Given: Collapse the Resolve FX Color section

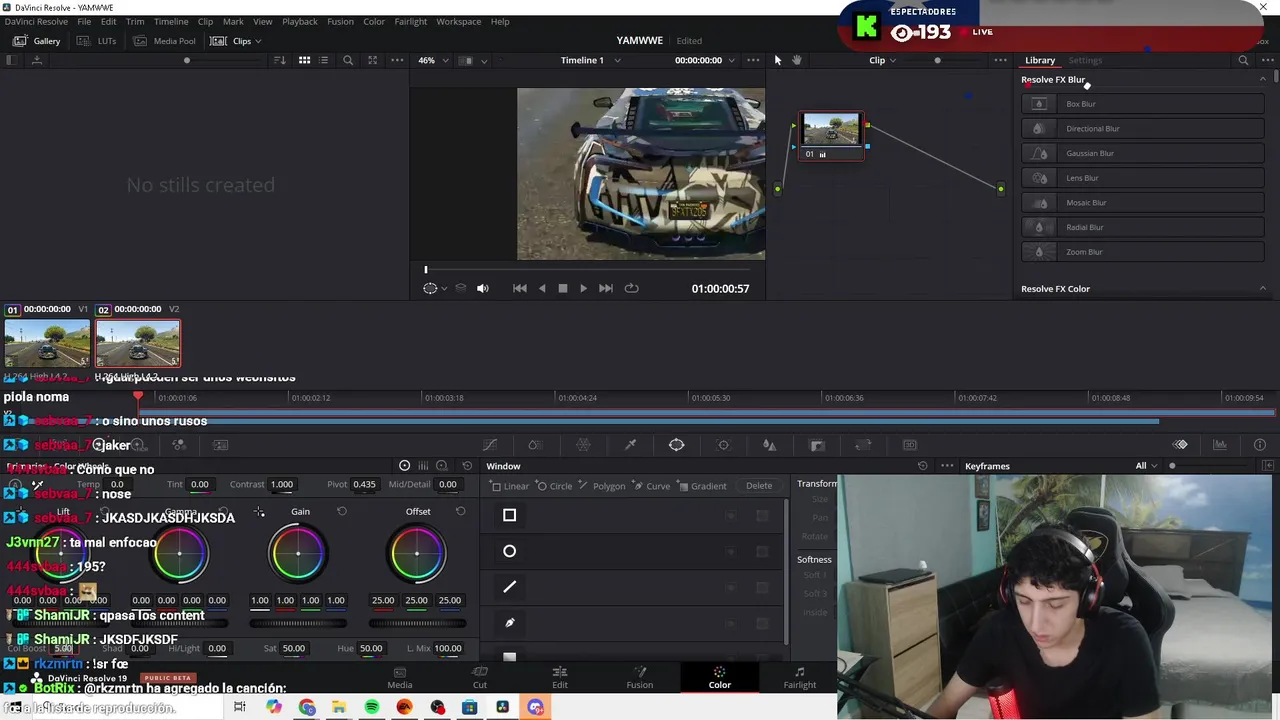Looking at the screenshot, I should [x=1262, y=289].
